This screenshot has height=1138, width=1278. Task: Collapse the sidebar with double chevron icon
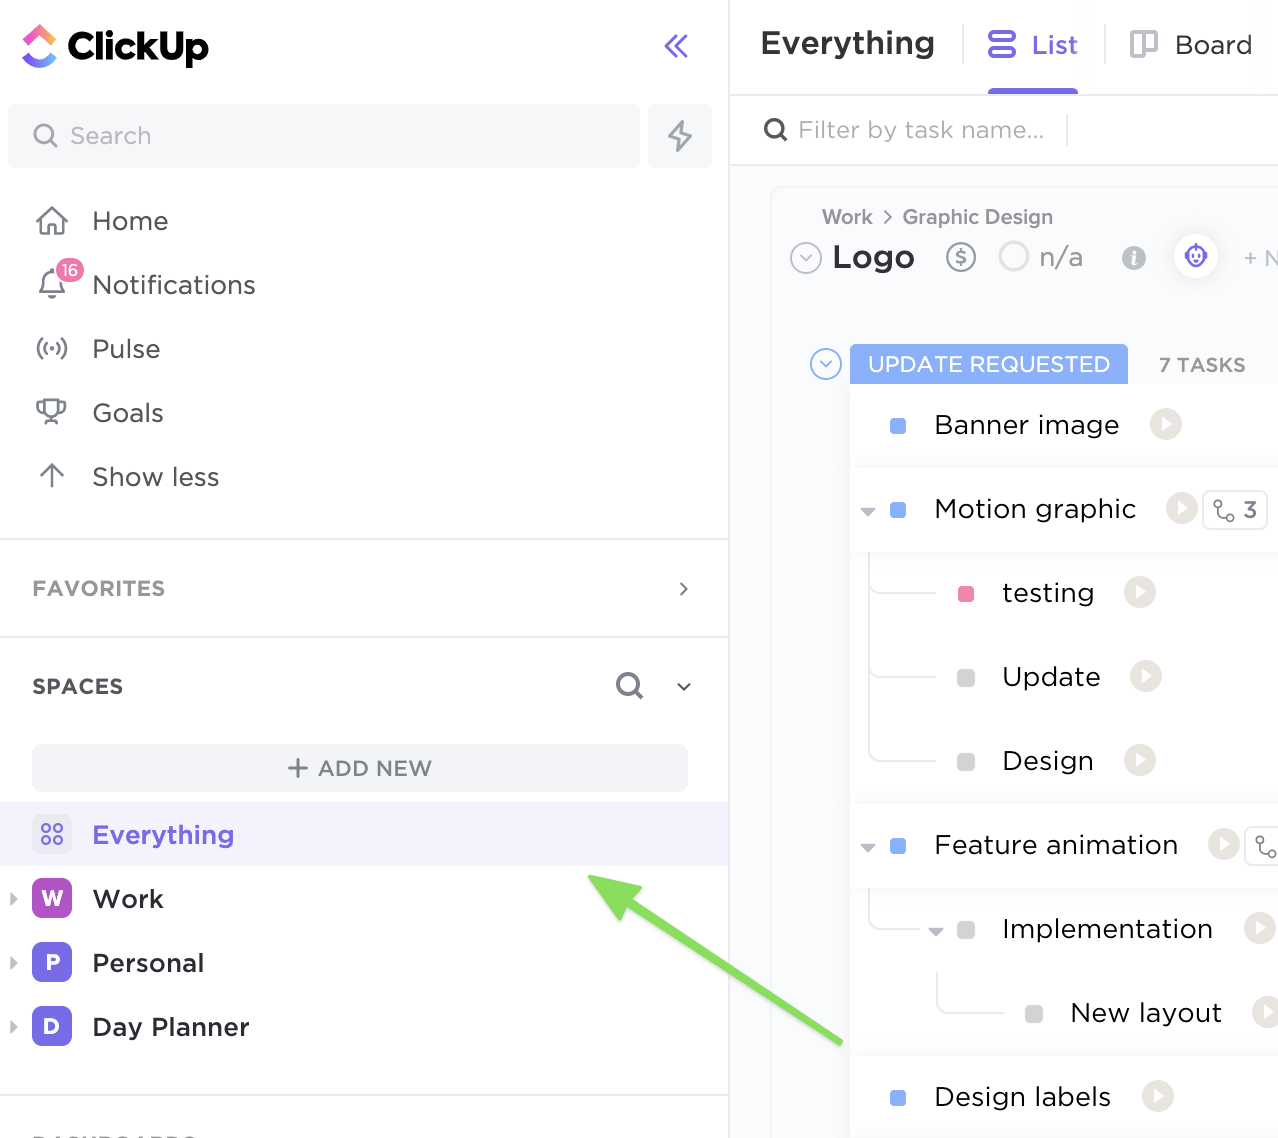[x=676, y=46]
